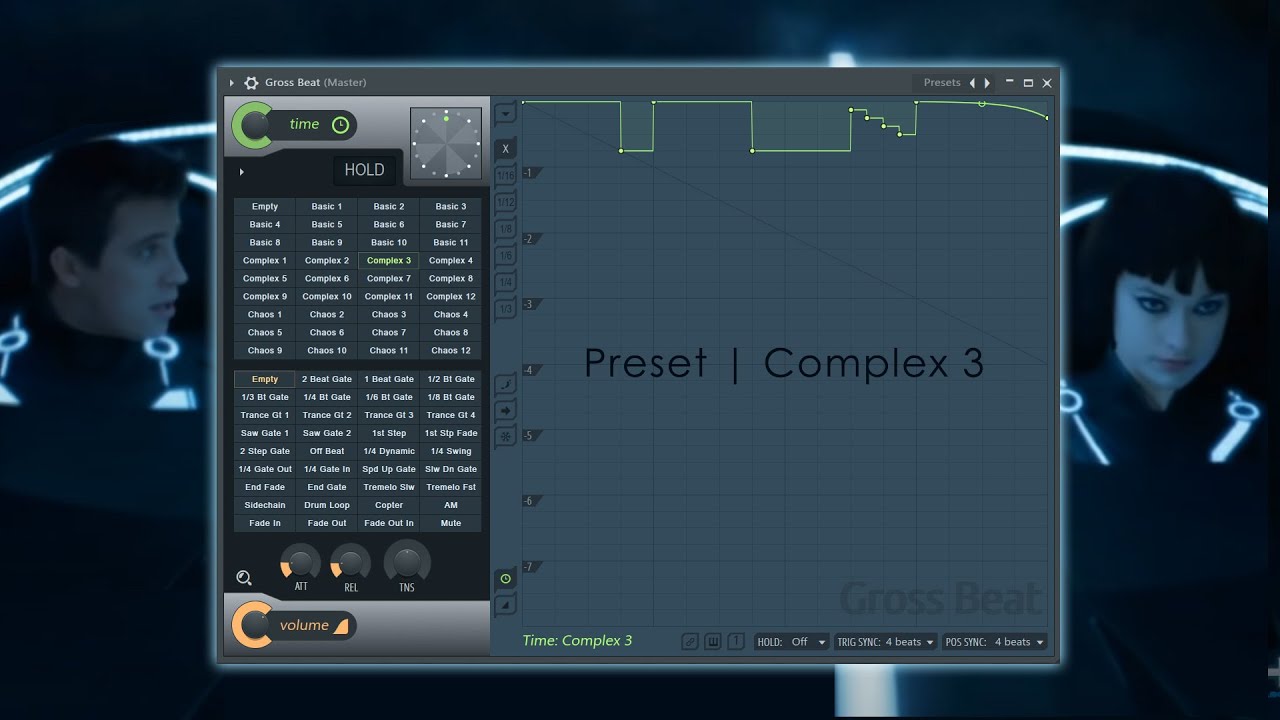1280x720 pixels.
Task: Select time preset Empty
Action: point(265,207)
